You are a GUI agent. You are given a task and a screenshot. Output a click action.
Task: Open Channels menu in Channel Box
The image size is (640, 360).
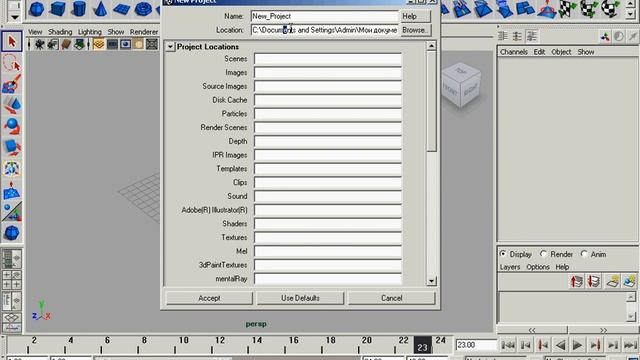pos(514,52)
